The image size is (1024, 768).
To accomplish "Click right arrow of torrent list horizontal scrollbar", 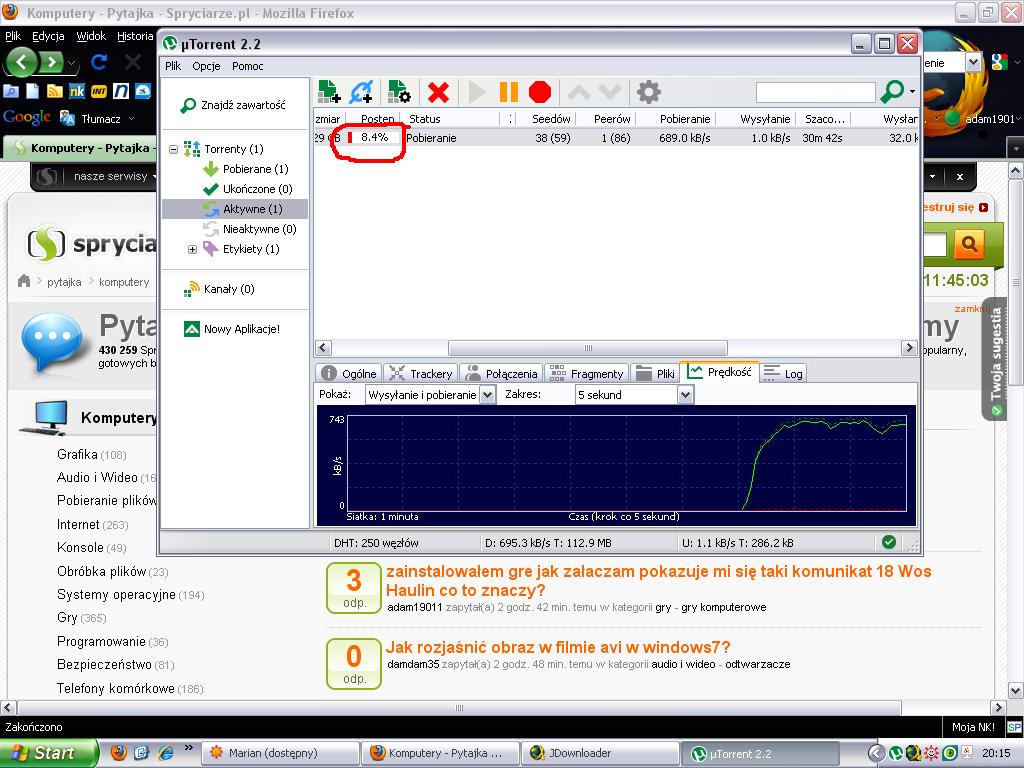I will coord(908,347).
